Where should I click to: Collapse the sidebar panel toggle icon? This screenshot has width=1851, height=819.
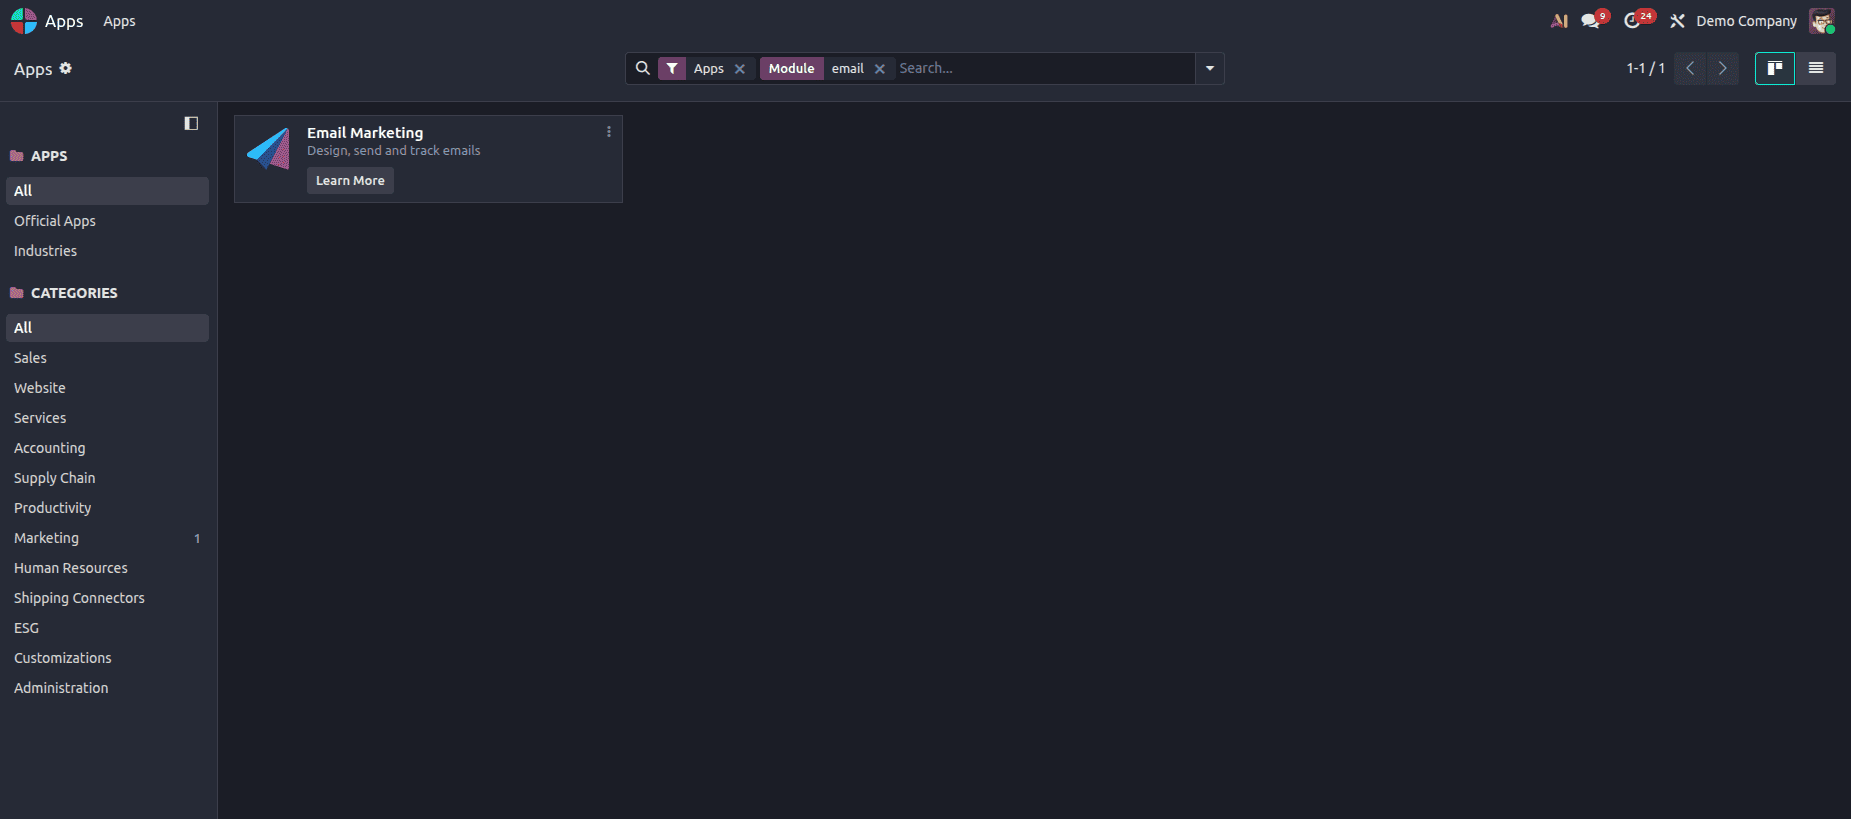(x=191, y=123)
